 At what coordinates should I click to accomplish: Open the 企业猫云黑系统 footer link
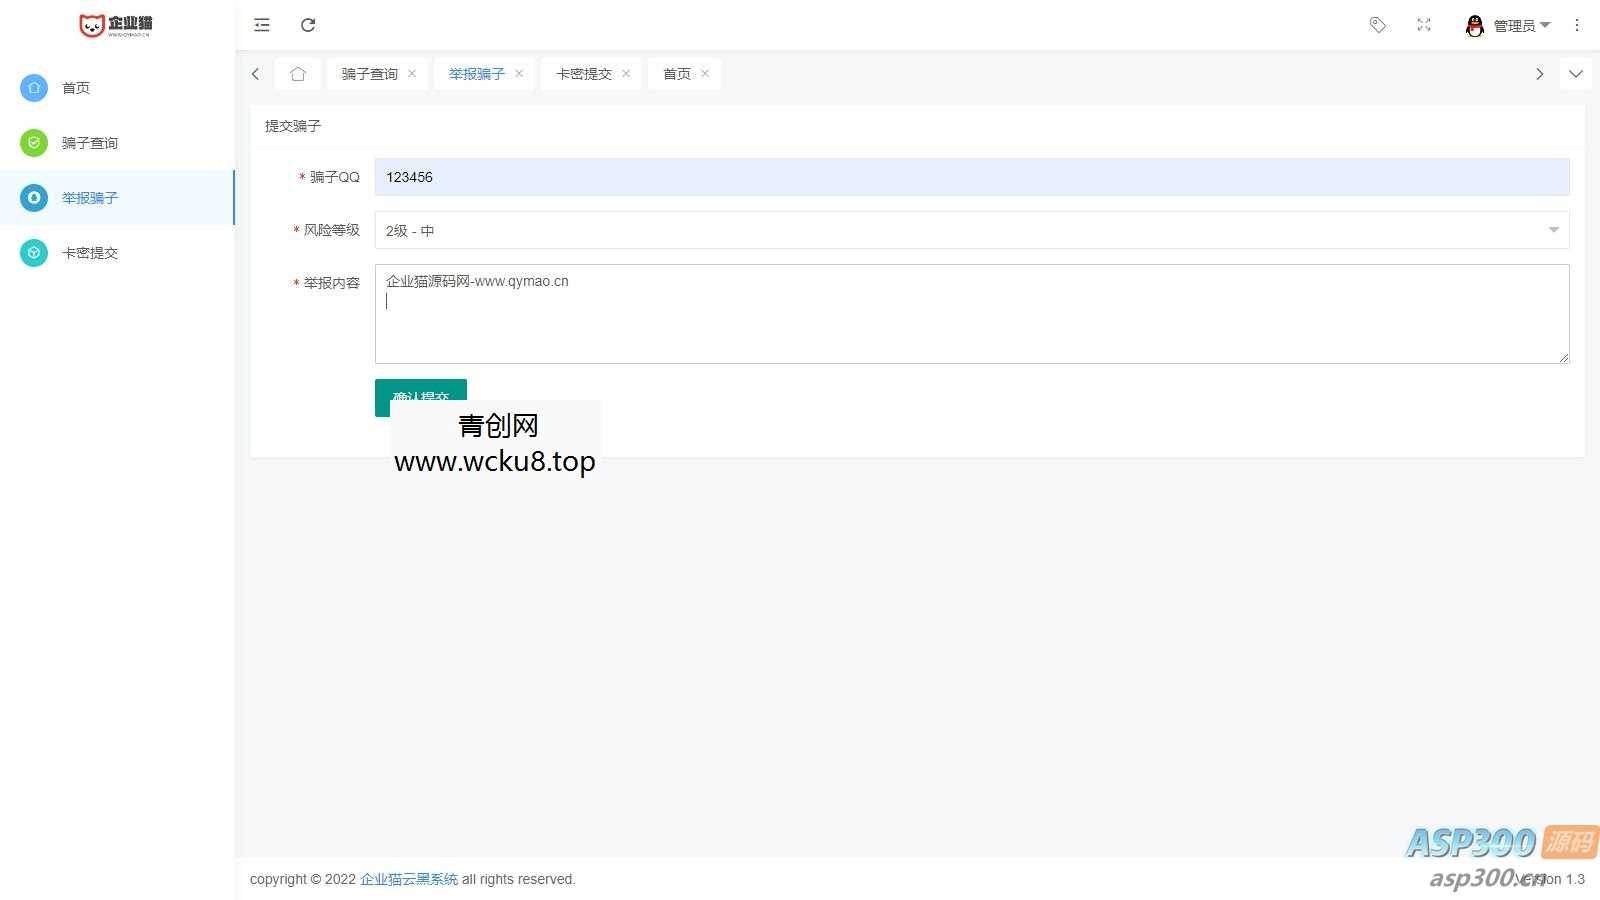point(409,879)
